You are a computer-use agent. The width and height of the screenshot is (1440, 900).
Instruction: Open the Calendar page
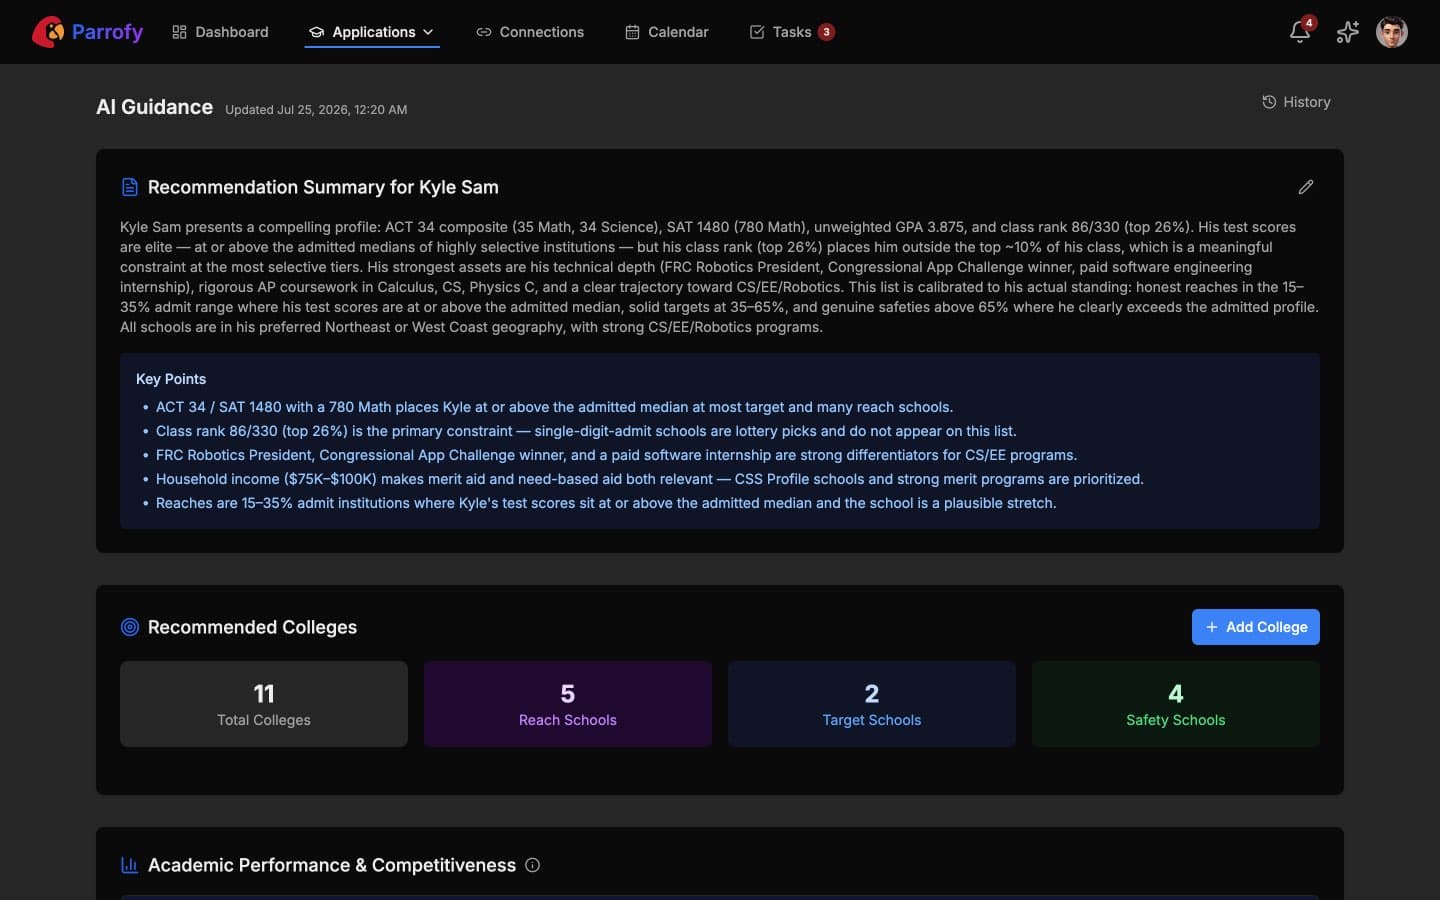(x=667, y=32)
